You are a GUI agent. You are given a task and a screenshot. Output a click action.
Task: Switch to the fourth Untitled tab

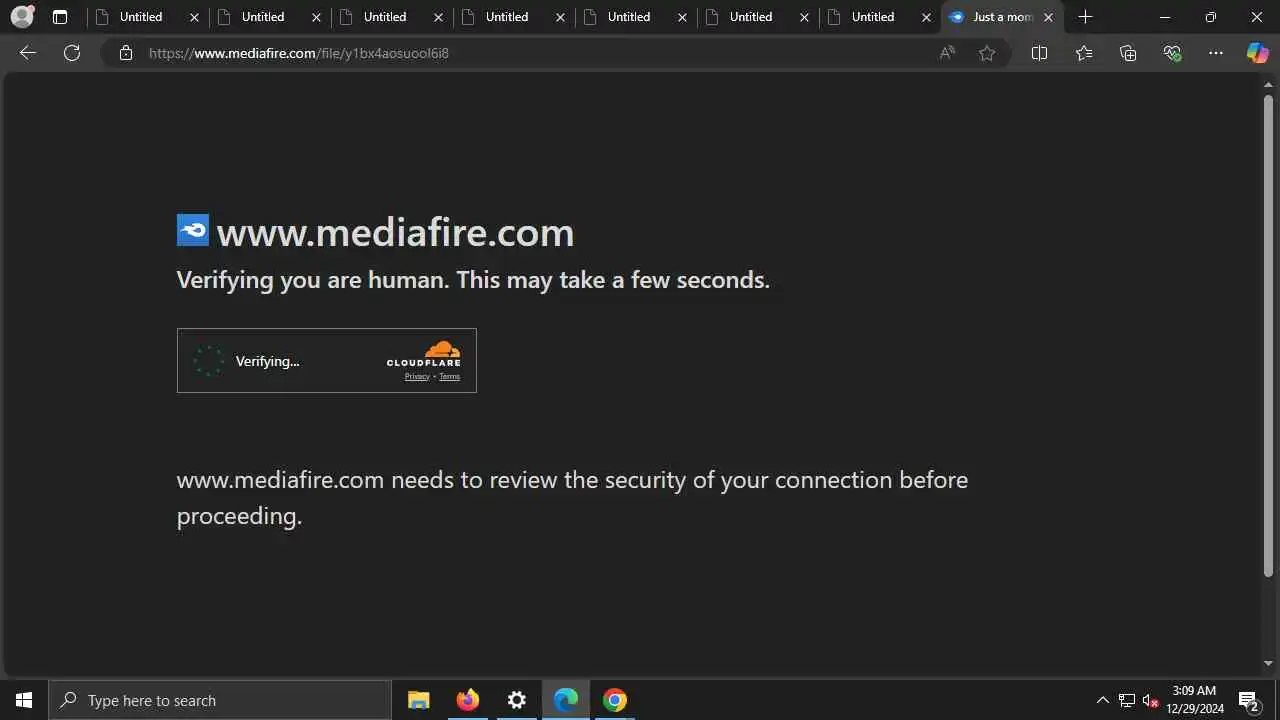pyautogui.click(x=514, y=17)
